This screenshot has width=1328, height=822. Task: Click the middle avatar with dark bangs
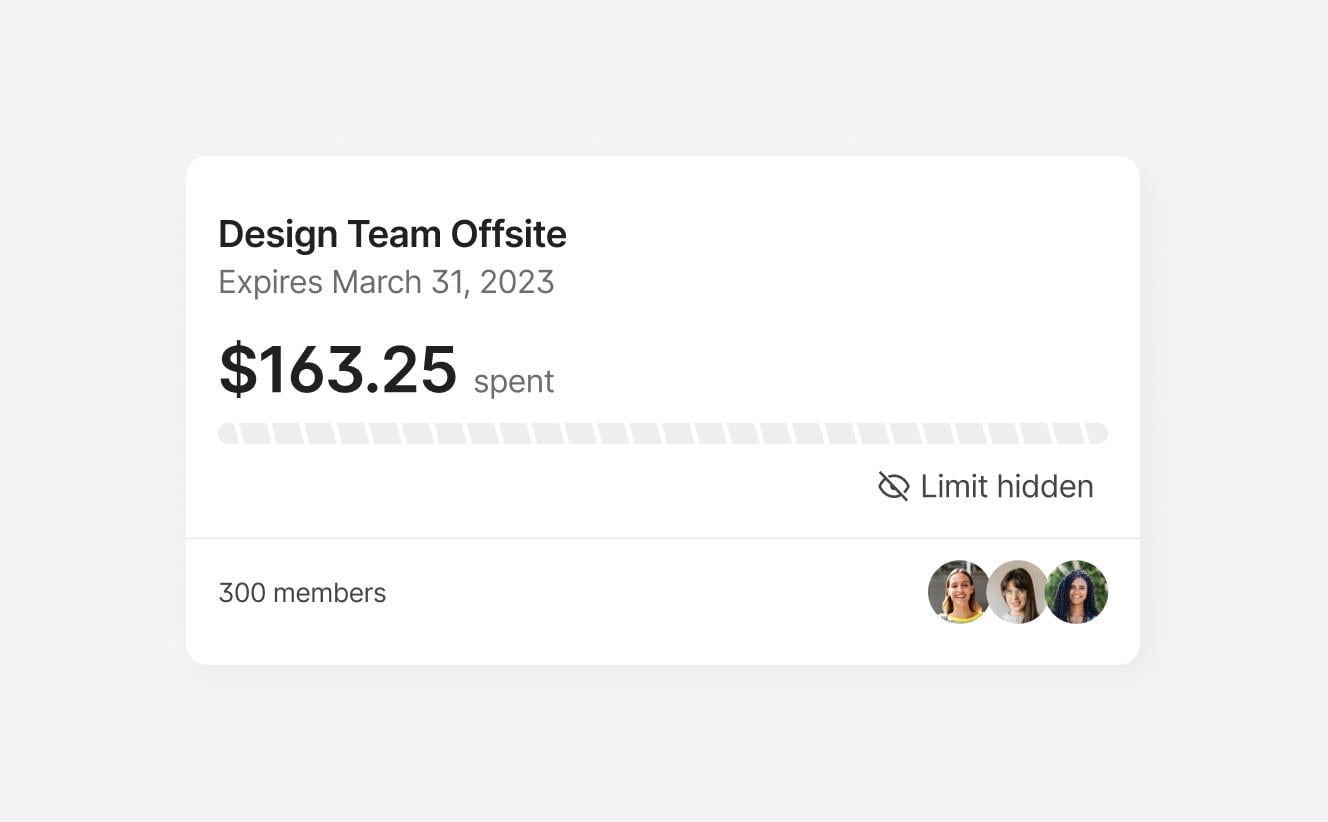click(1017, 592)
